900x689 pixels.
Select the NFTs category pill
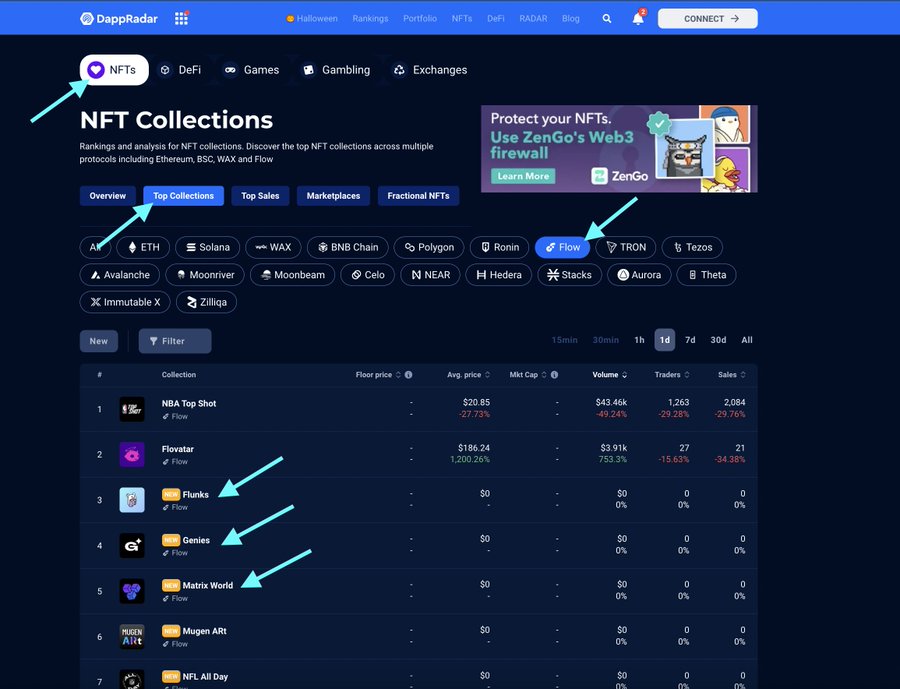[x=114, y=70]
